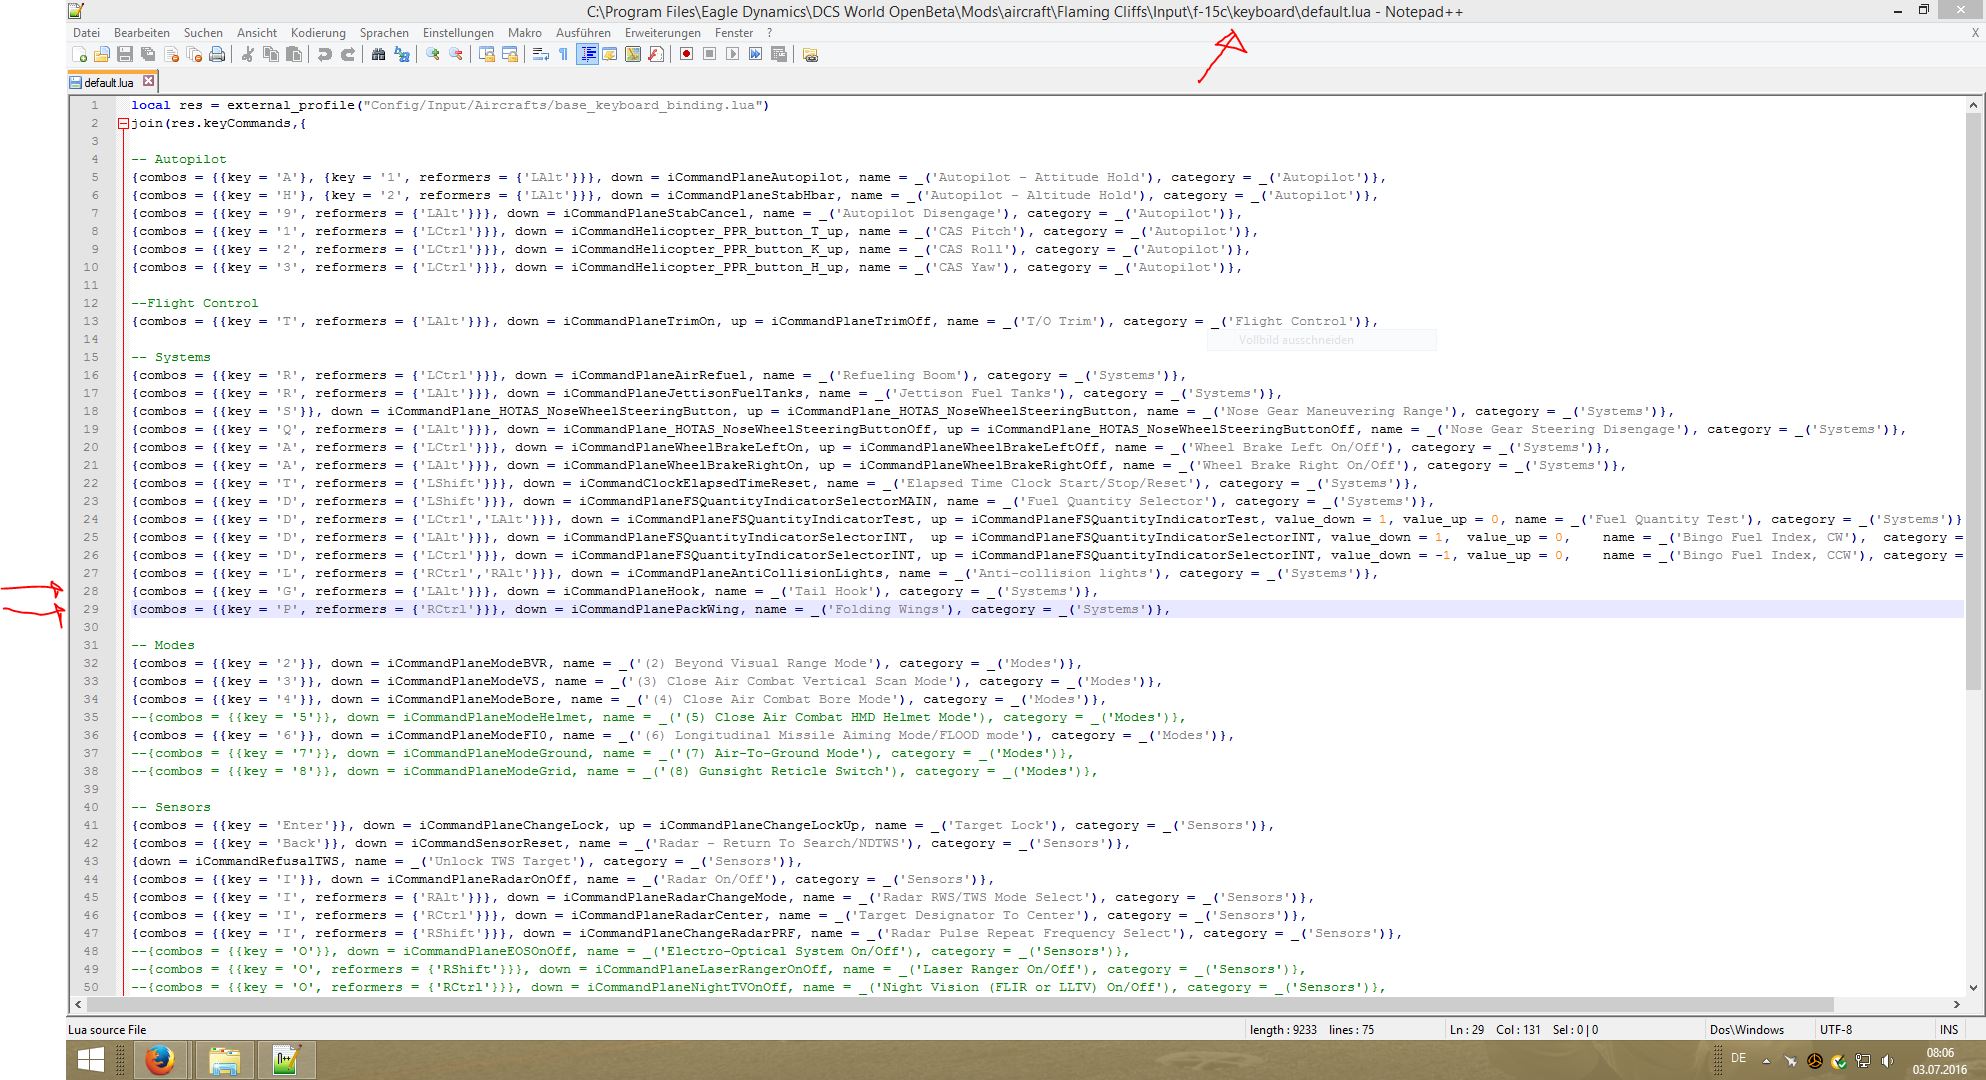Click the horizontal scrollbar thumb
Image resolution: width=1986 pixels, height=1080 pixels.
(x=961, y=1004)
